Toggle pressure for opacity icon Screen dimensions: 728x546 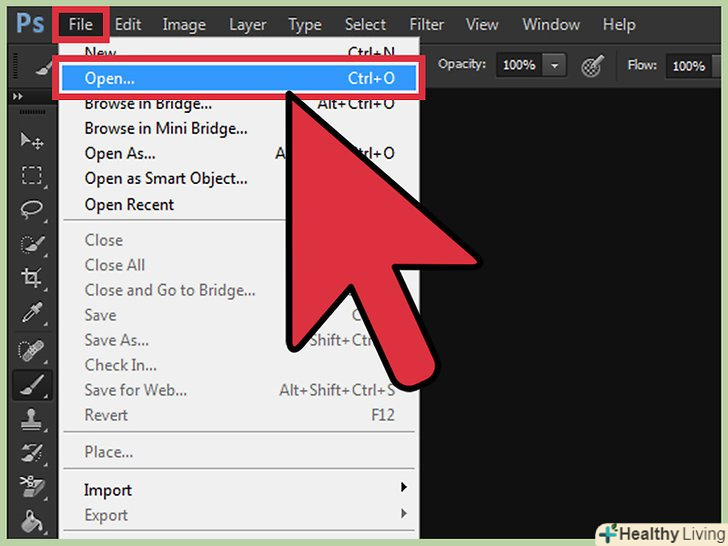tap(592, 65)
